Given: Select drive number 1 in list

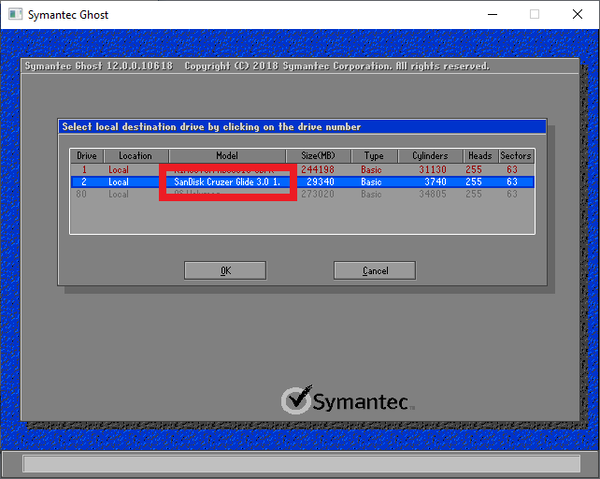Looking at the screenshot, I should click(x=85, y=170).
